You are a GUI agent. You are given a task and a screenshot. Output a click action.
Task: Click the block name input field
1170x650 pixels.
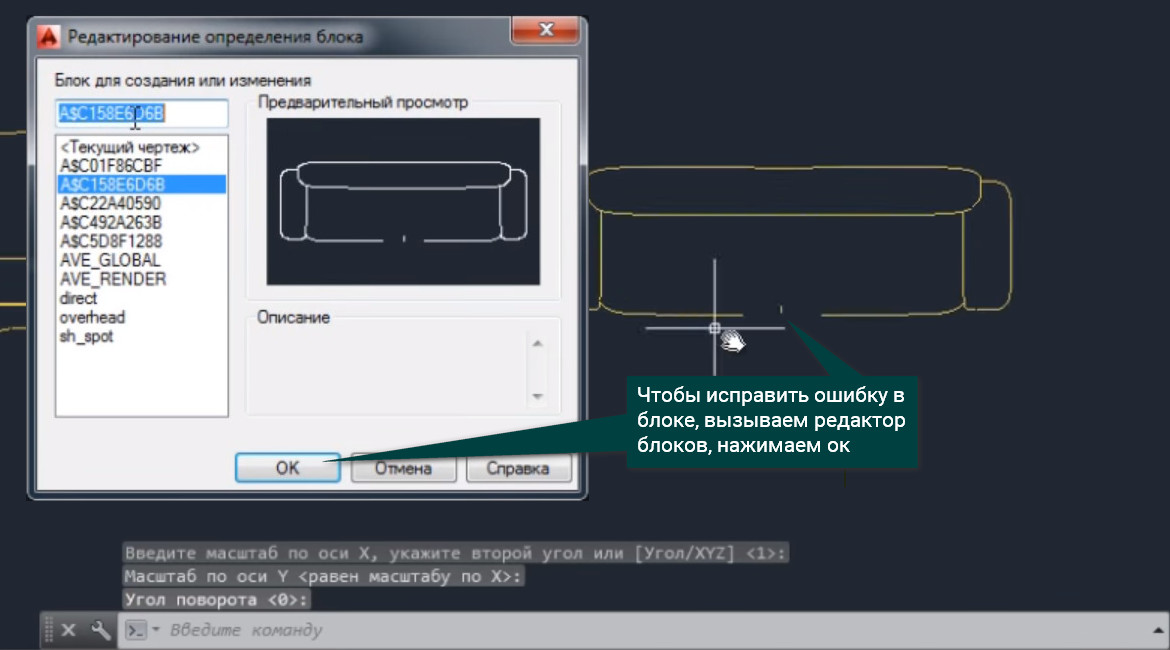point(142,113)
